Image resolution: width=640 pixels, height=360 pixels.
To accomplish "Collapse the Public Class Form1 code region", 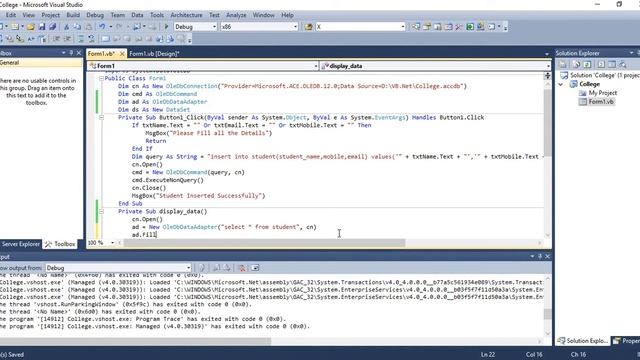I will (x=101, y=78).
